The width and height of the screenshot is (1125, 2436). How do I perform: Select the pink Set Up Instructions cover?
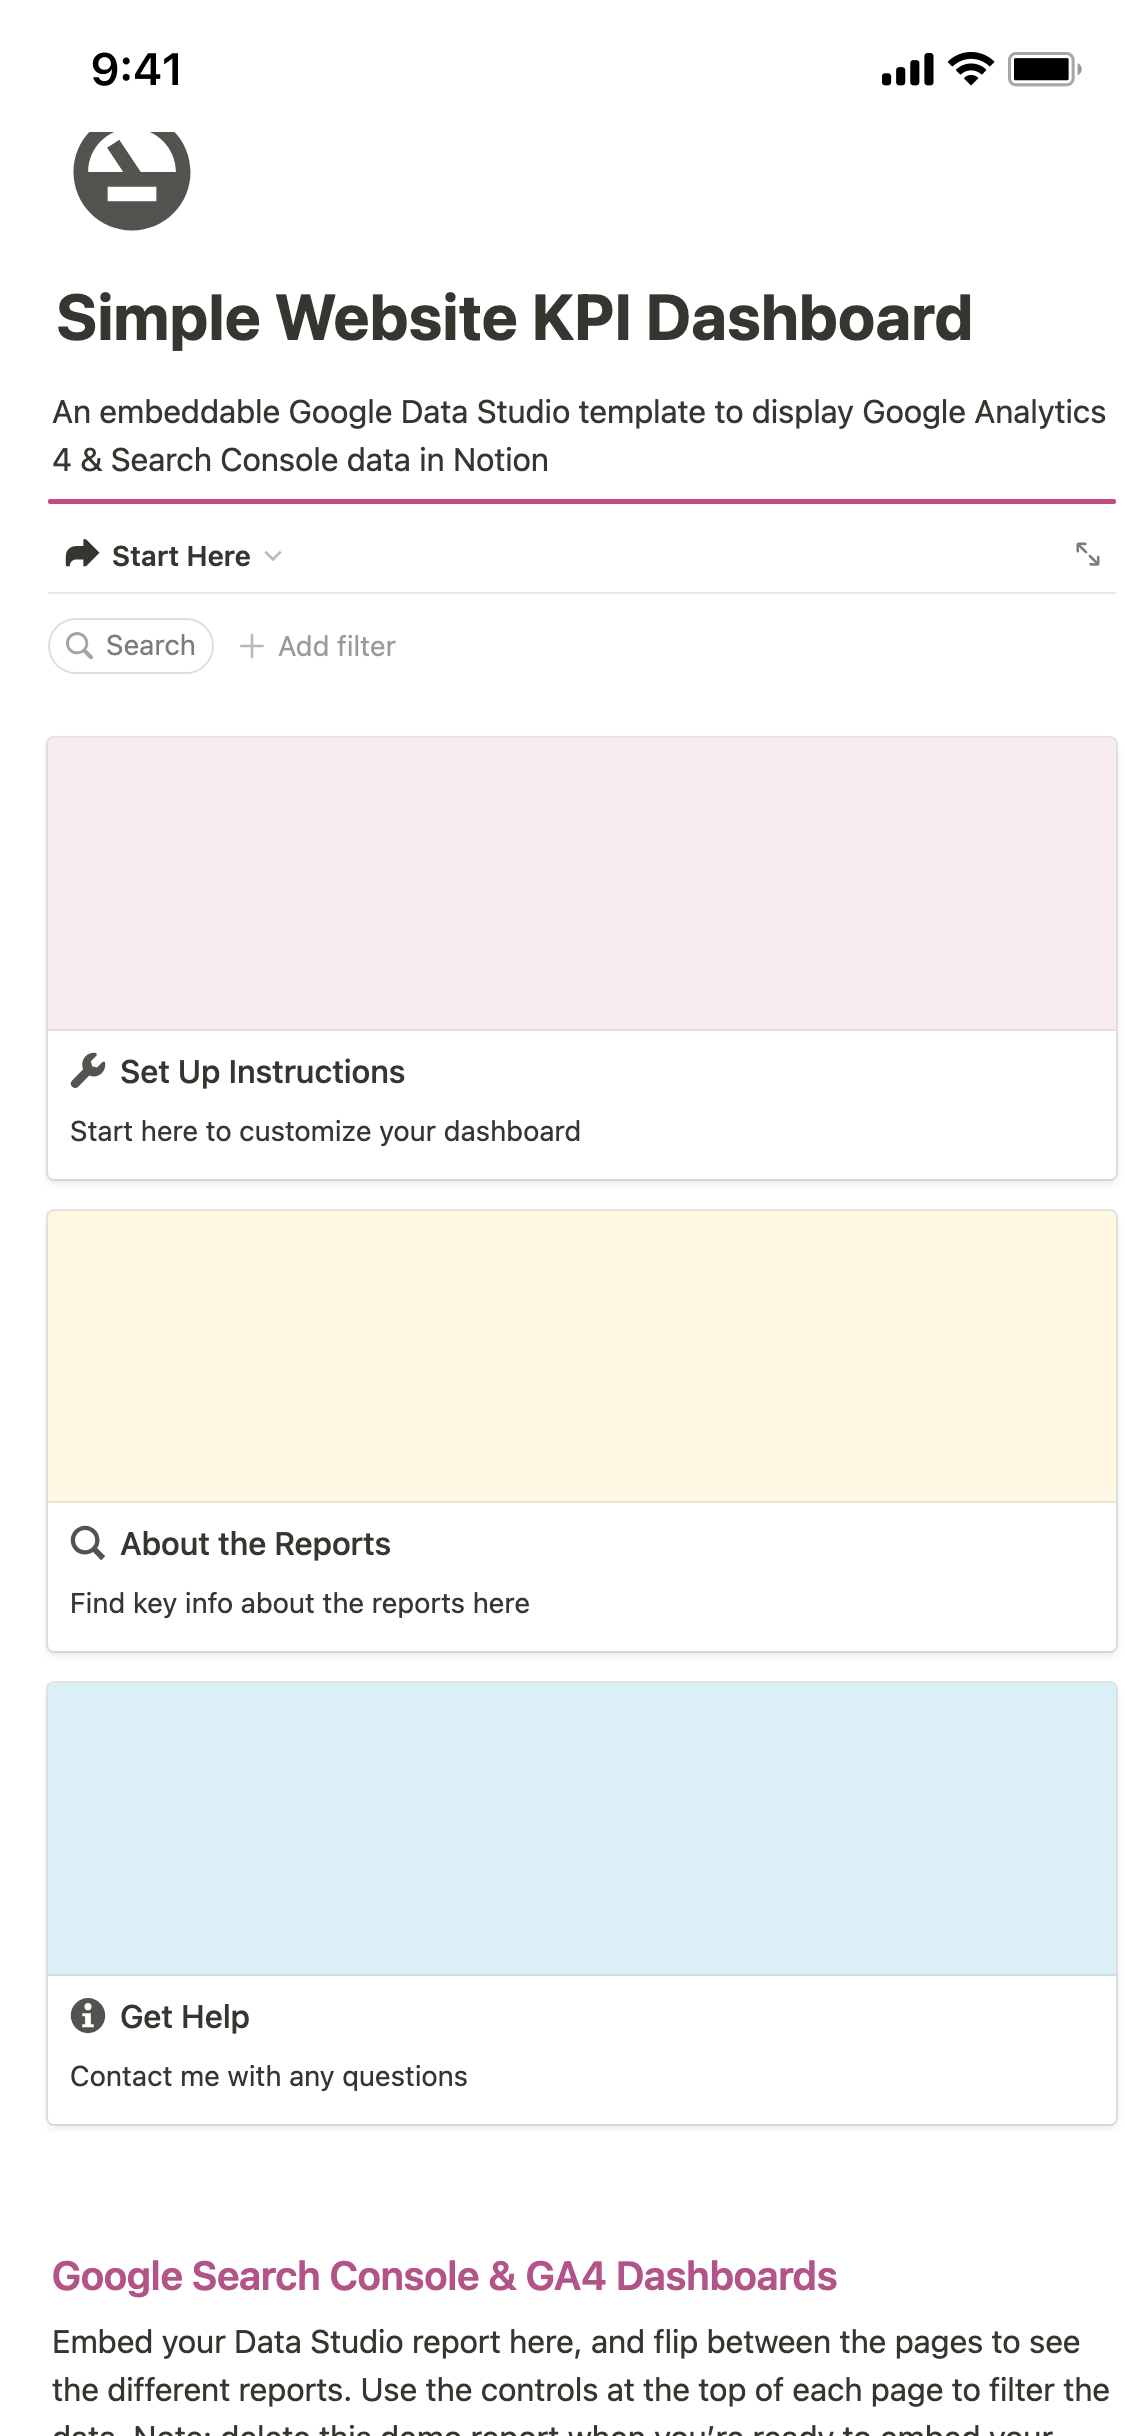582,884
